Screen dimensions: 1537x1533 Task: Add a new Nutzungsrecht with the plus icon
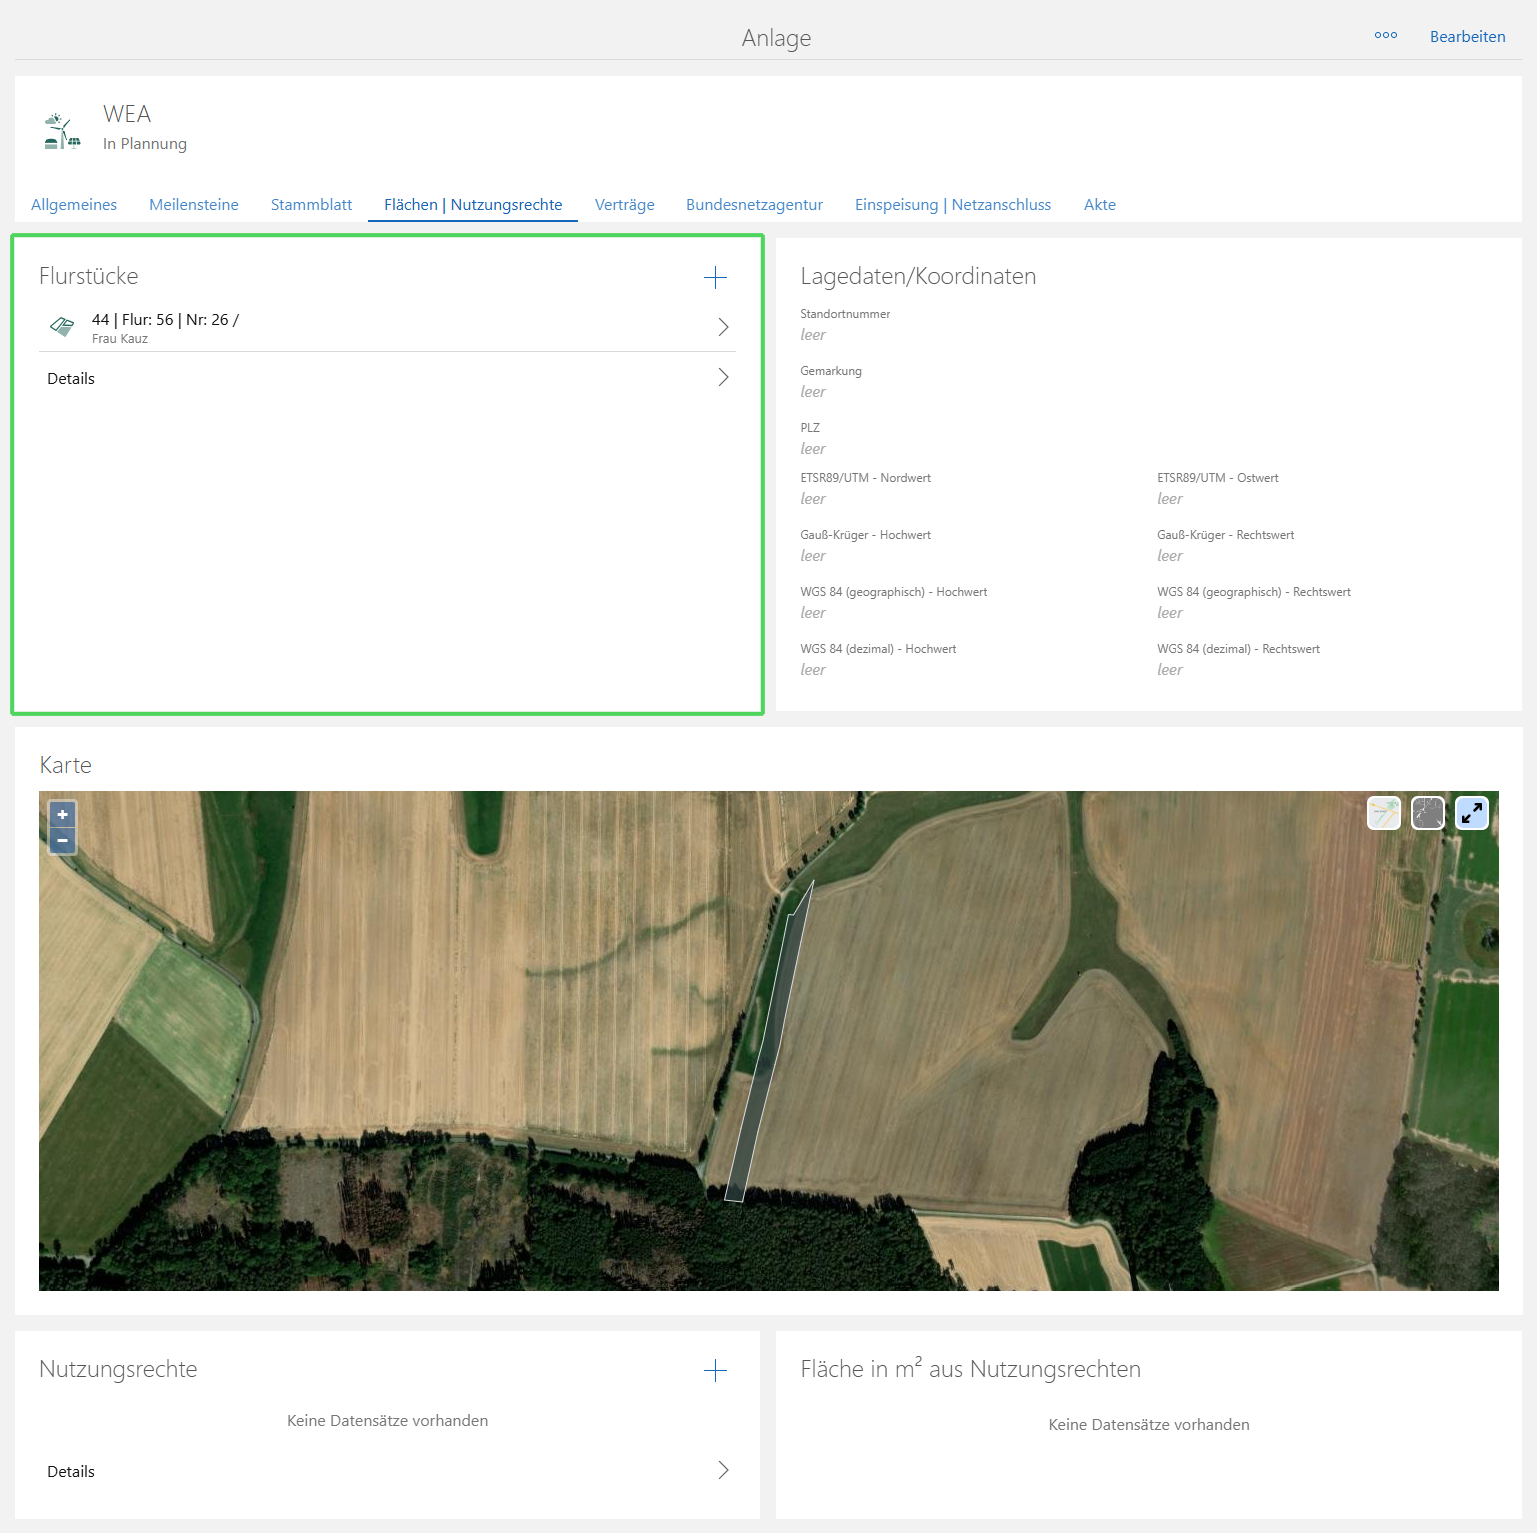coord(715,1371)
